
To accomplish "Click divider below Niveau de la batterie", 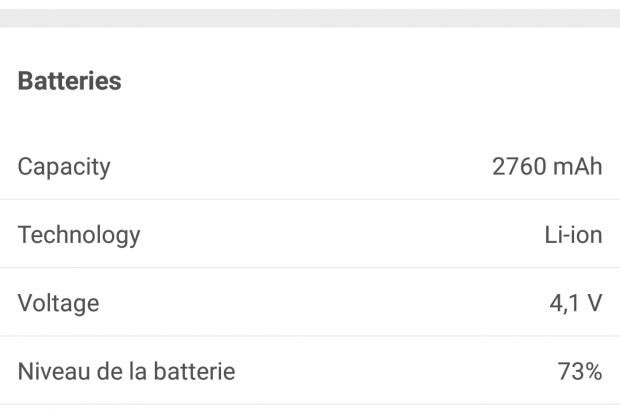I will 310,404.
